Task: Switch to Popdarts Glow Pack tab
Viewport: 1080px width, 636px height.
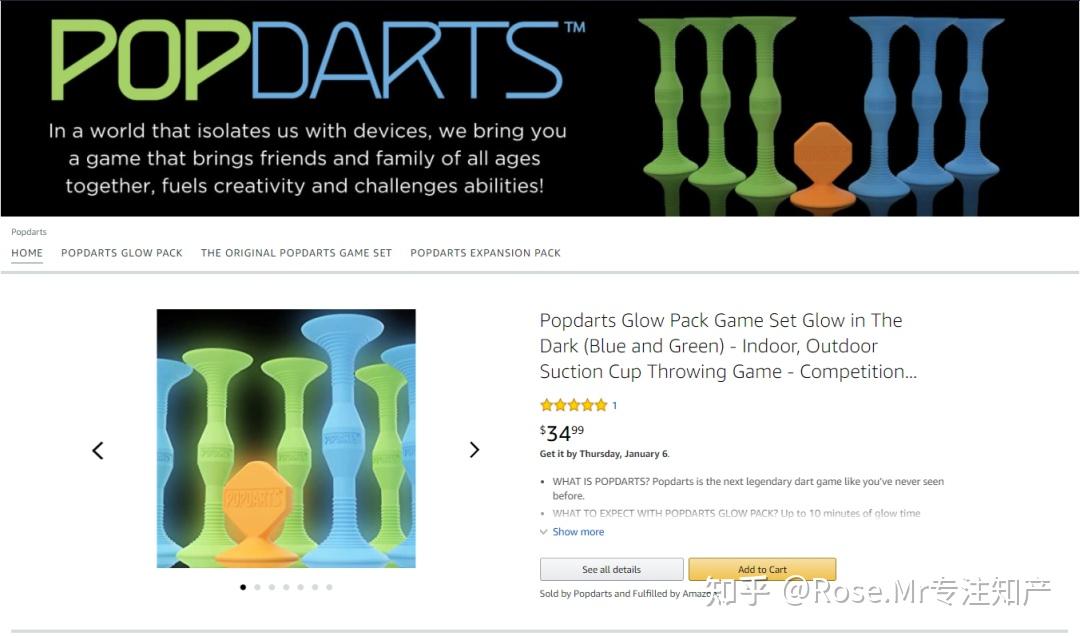Action: tap(122, 253)
